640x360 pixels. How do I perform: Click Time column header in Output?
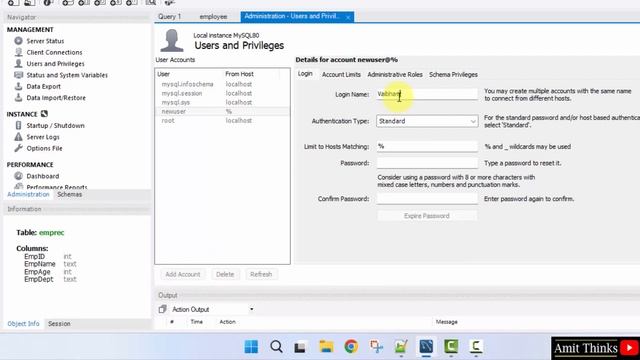pos(196,322)
